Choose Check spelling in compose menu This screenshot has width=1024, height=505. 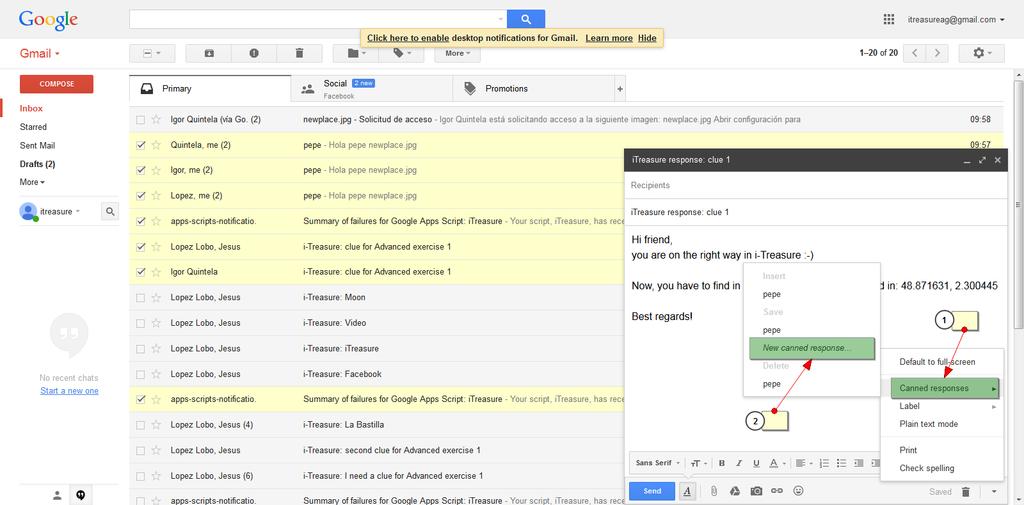coord(927,468)
